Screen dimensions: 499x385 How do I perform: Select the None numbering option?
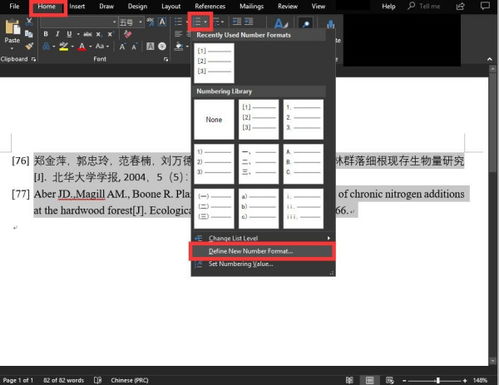coord(214,119)
